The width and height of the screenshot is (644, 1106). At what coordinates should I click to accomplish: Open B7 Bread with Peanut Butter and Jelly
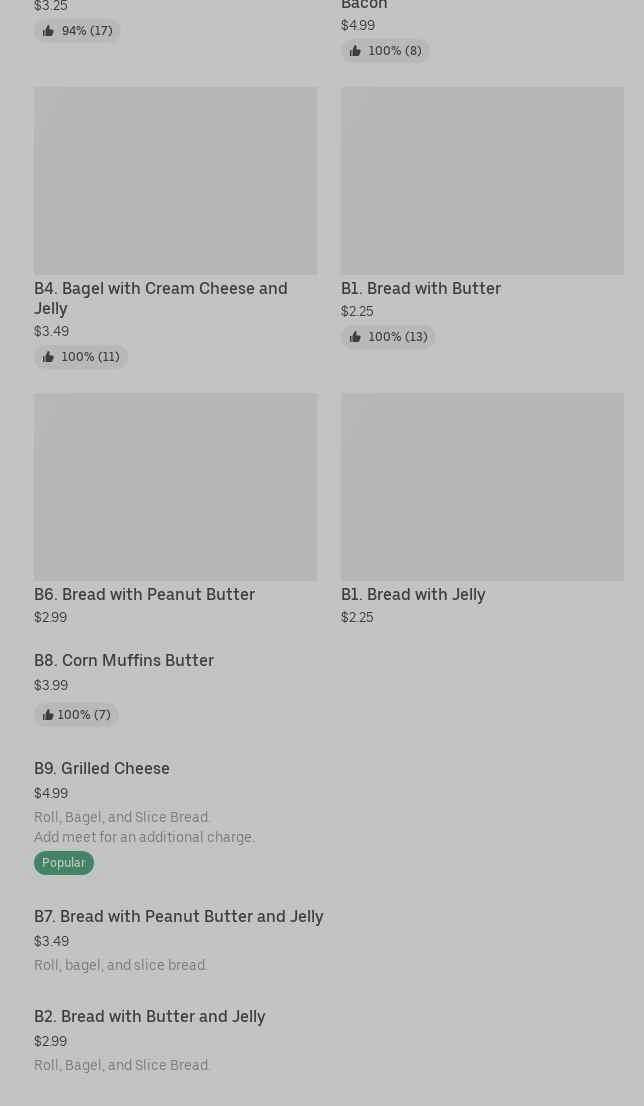(178, 916)
